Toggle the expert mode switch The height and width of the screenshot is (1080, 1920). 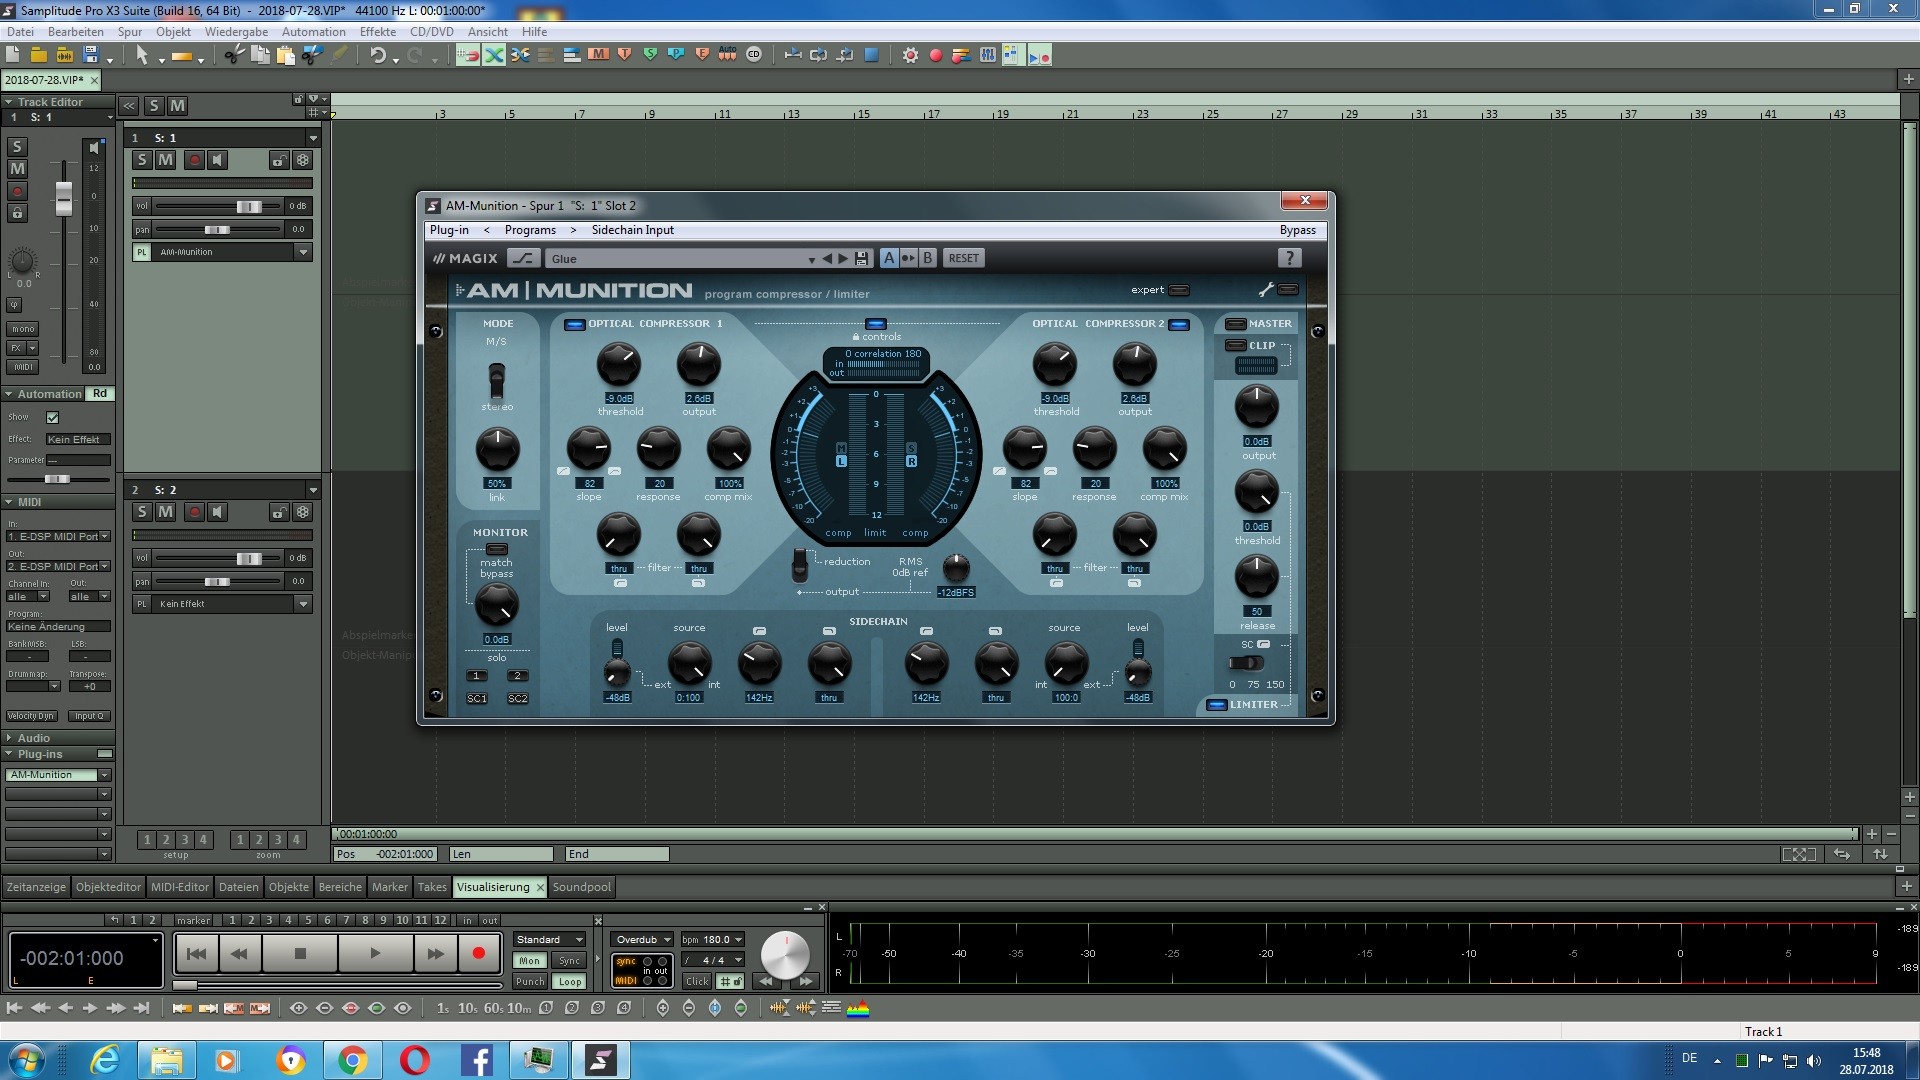coord(1179,290)
